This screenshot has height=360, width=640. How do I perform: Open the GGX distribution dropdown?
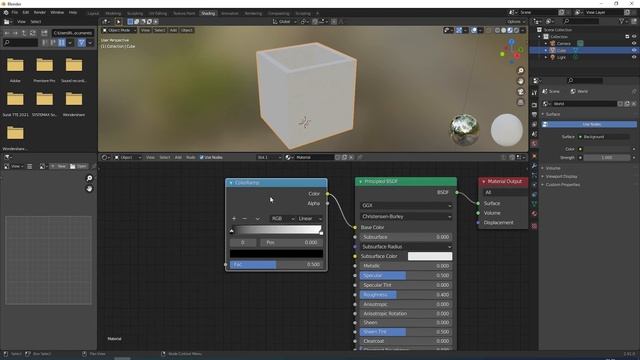406,206
